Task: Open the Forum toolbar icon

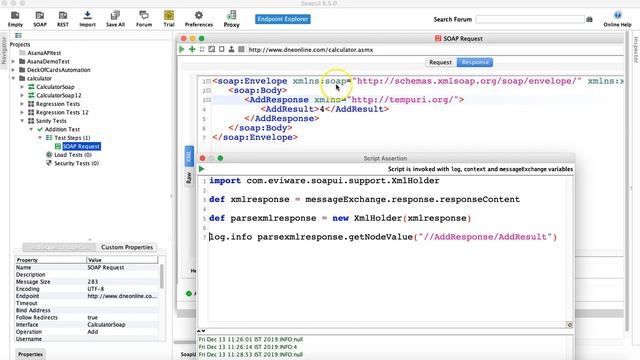Action: point(144,19)
